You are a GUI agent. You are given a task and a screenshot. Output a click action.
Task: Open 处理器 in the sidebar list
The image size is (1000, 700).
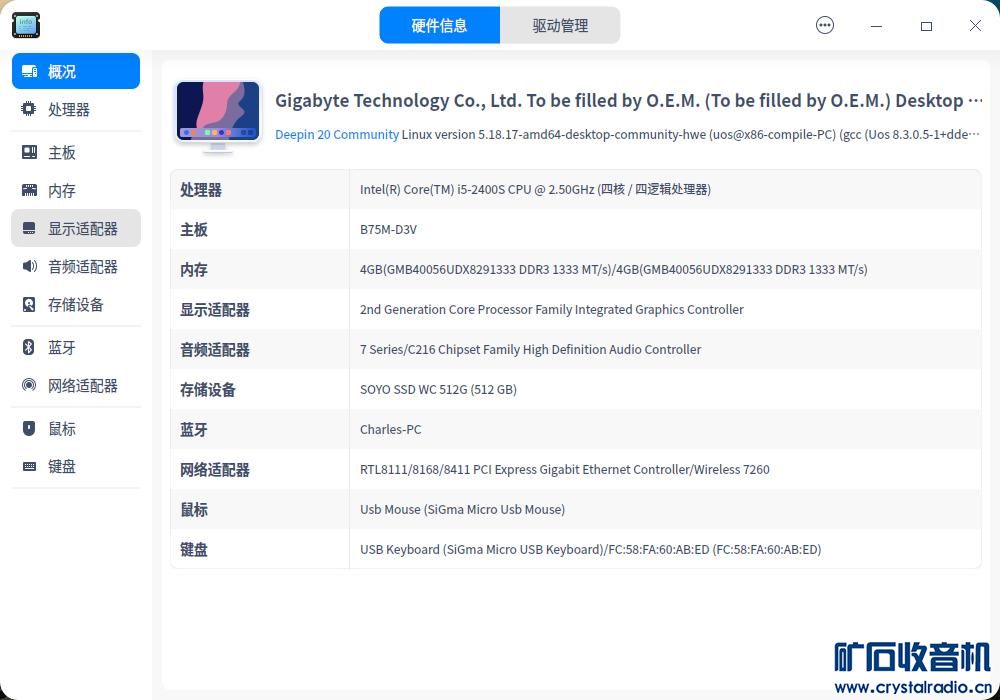point(76,109)
